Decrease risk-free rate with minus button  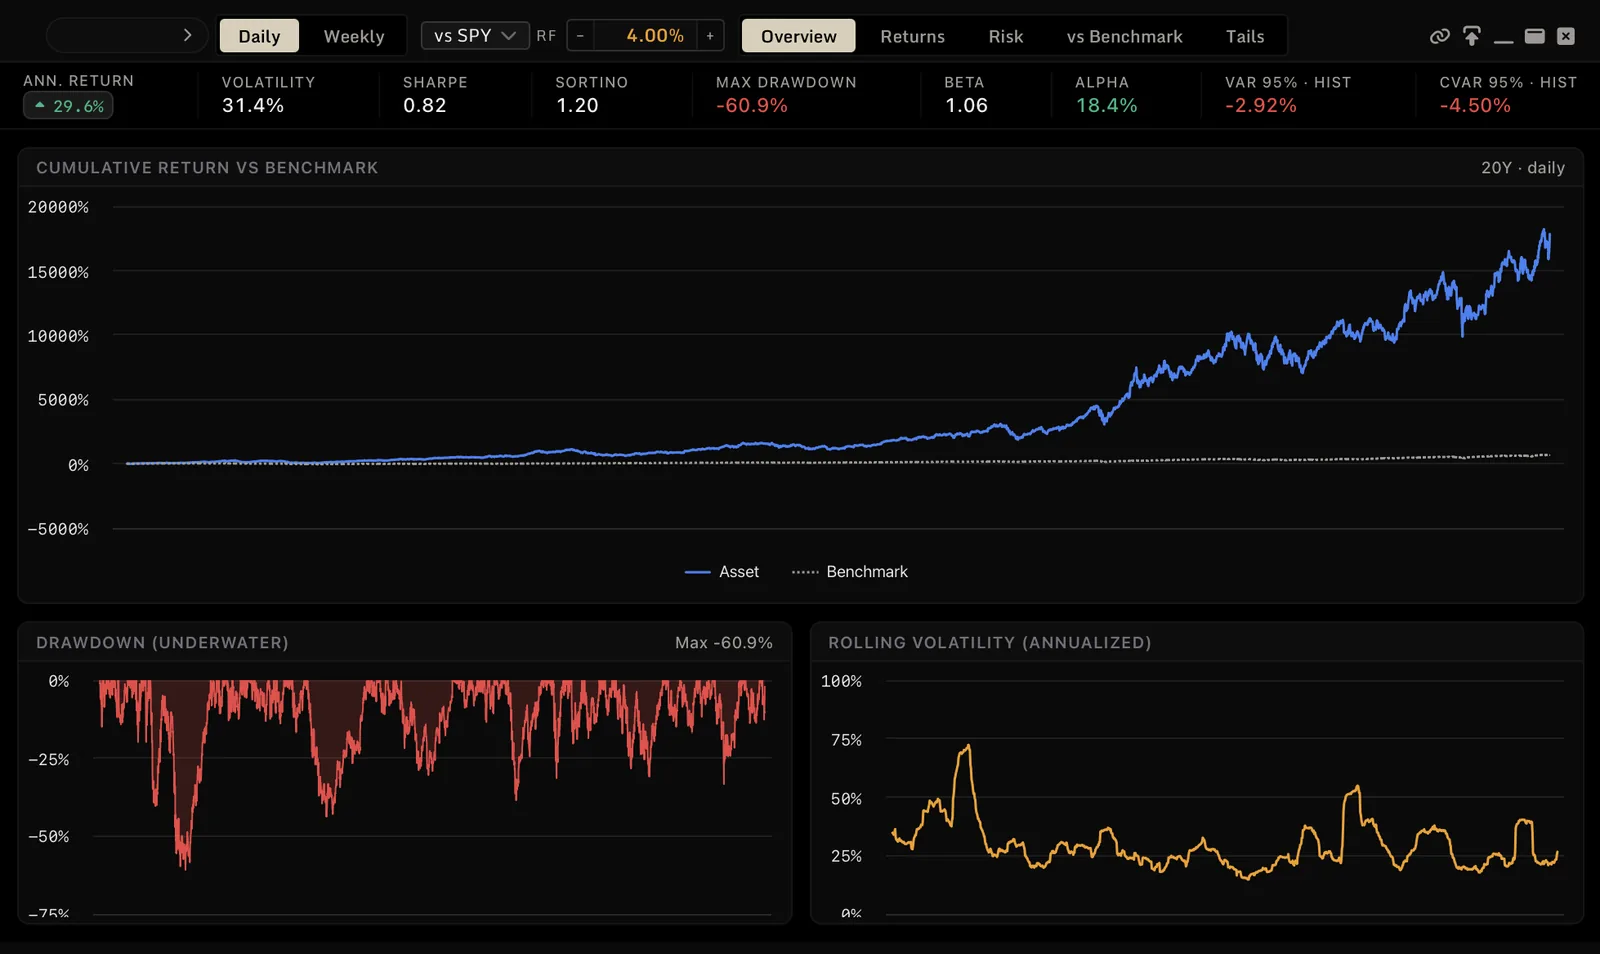click(580, 36)
